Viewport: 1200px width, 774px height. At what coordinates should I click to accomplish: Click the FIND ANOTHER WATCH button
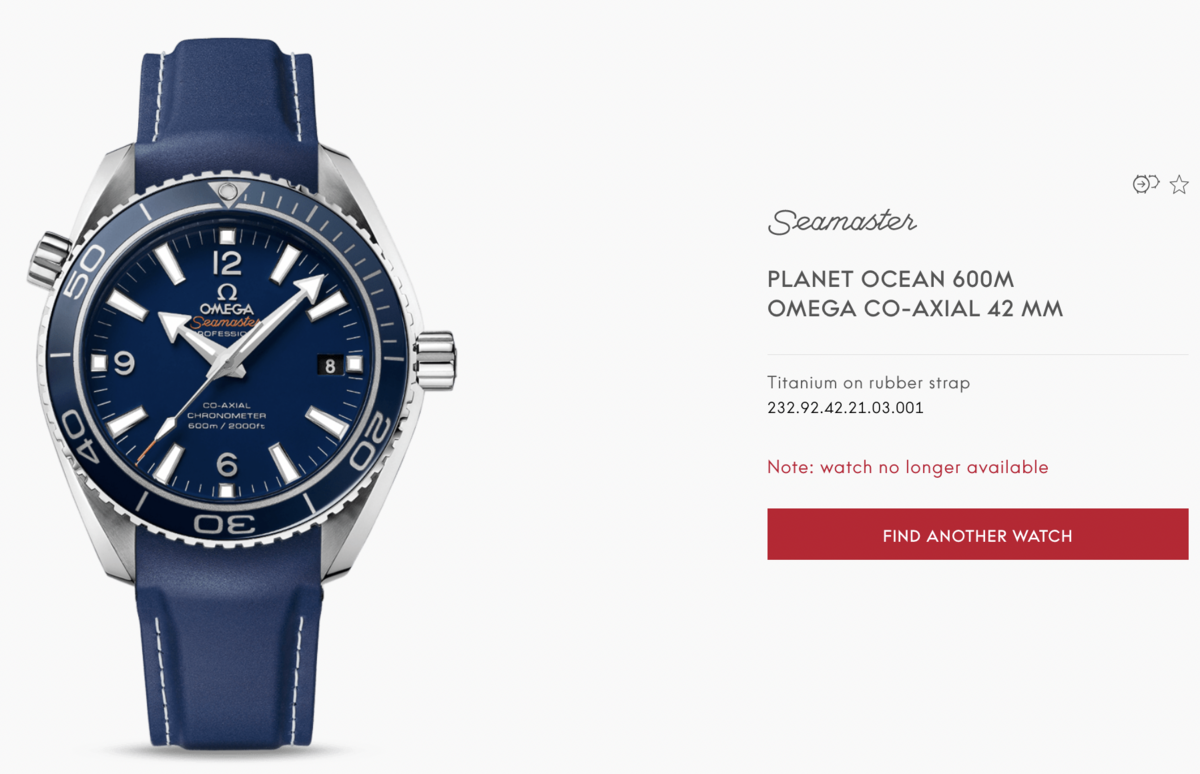click(x=978, y=534)
